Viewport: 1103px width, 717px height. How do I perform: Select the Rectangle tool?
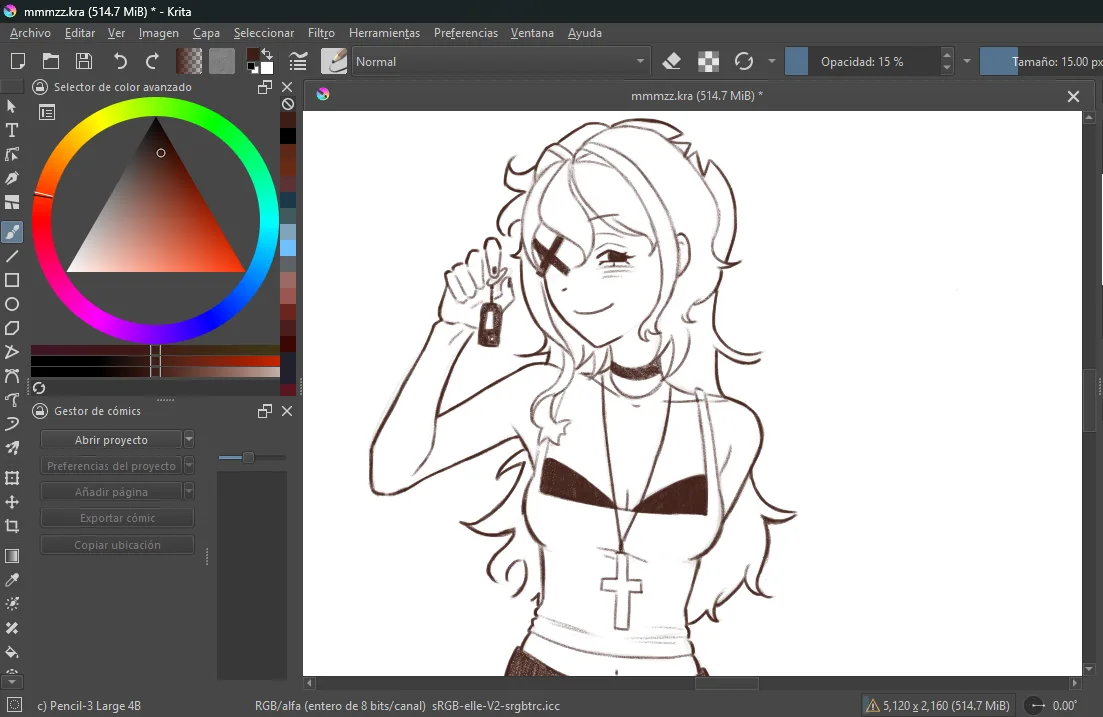(x=11, y=280)
